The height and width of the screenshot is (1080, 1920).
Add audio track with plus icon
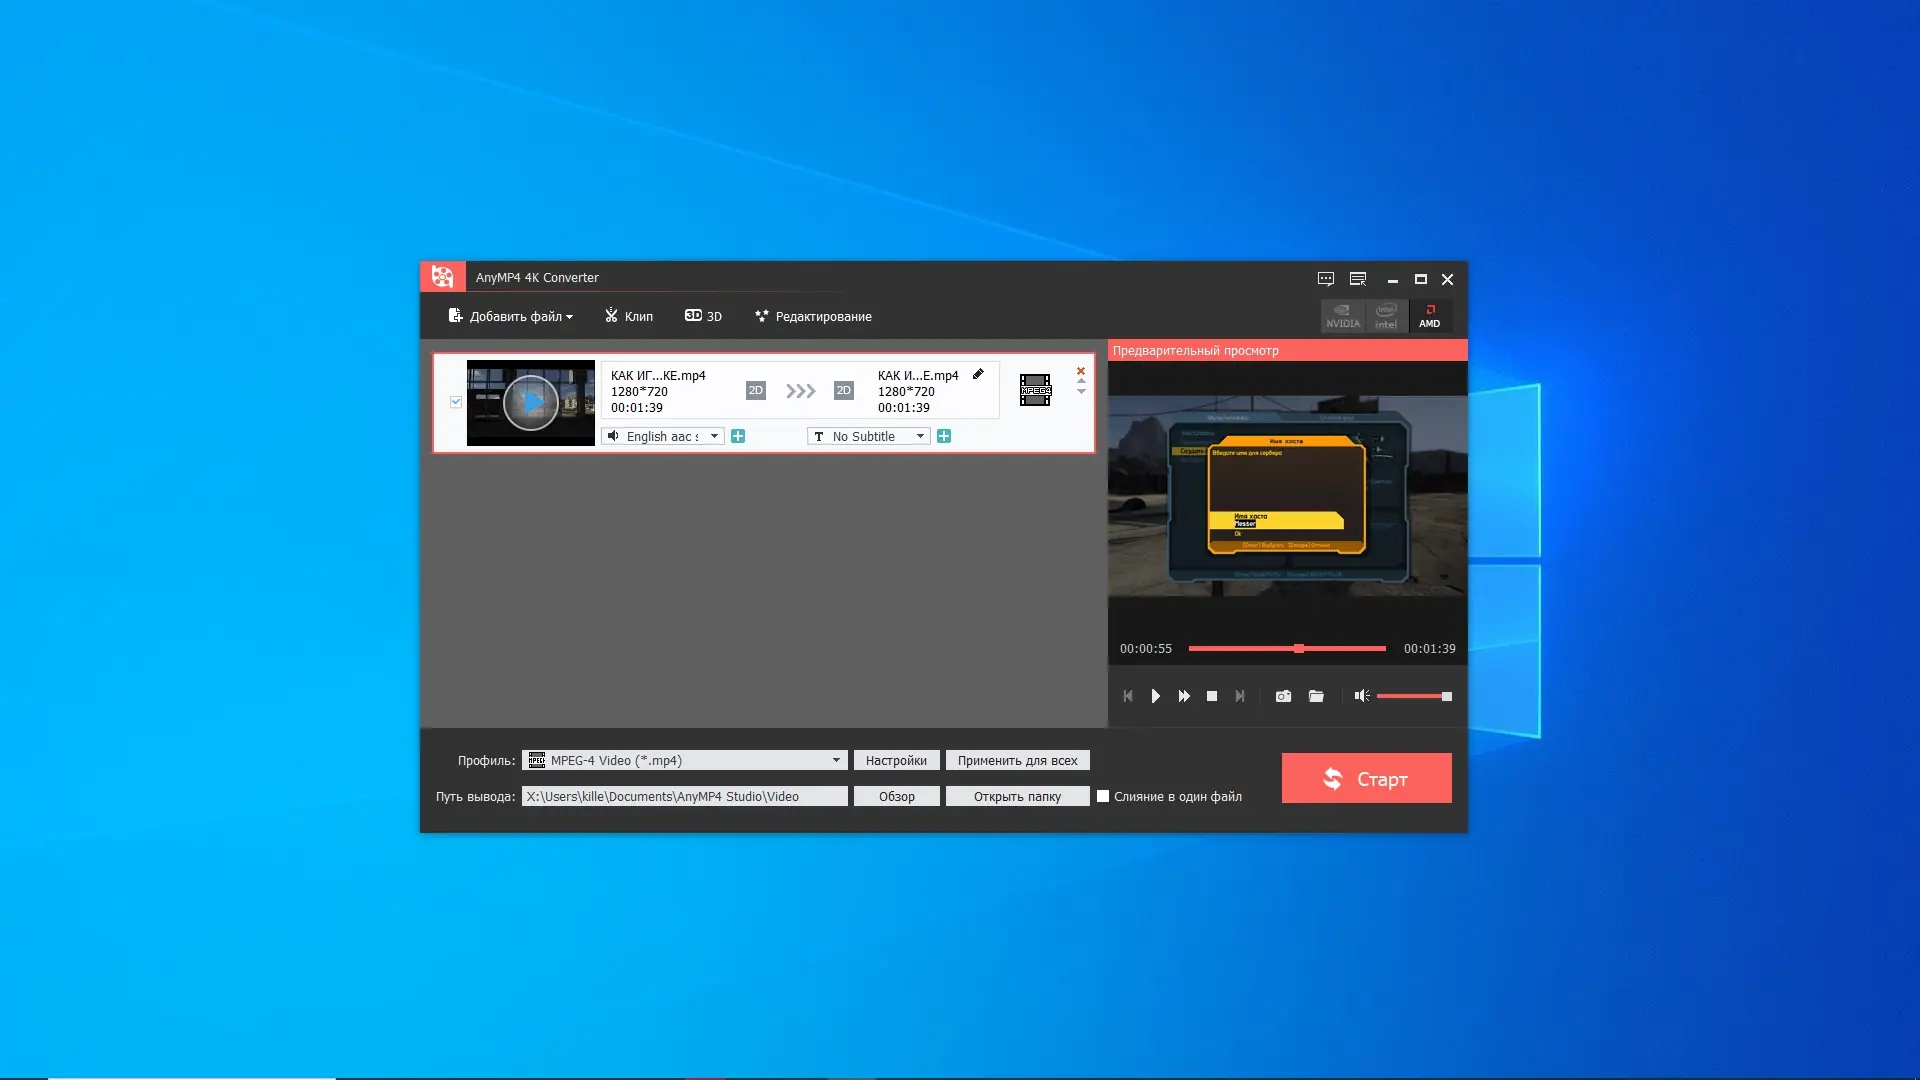[738, 436]
